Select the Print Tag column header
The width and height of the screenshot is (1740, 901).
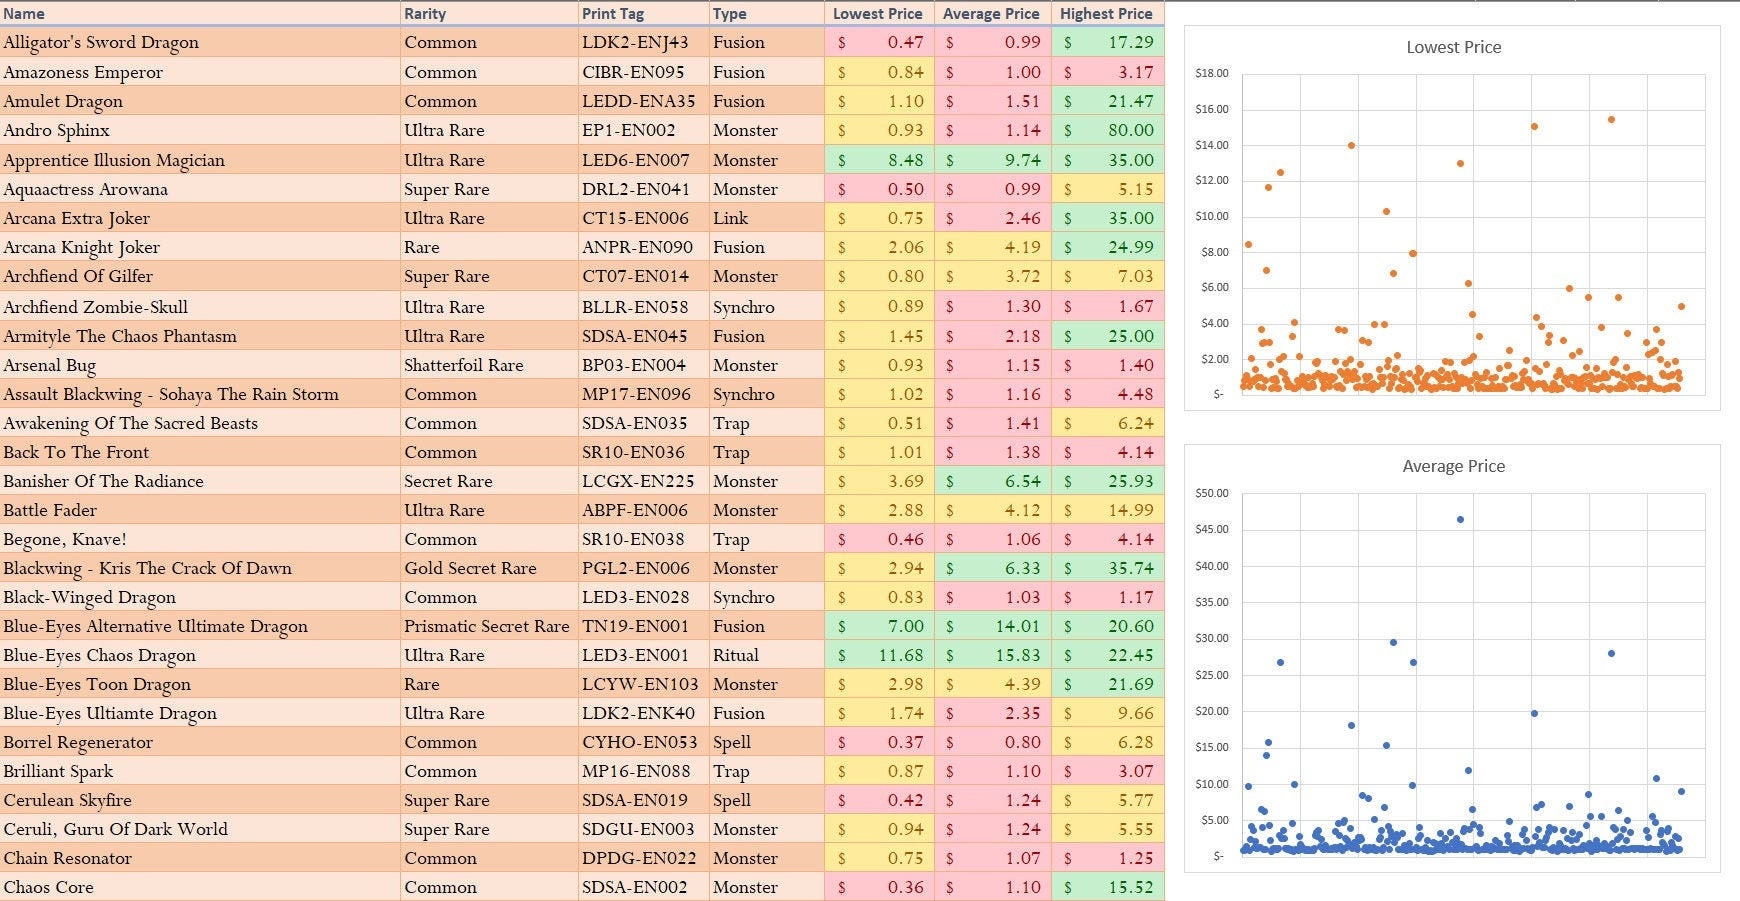point(643,13)
